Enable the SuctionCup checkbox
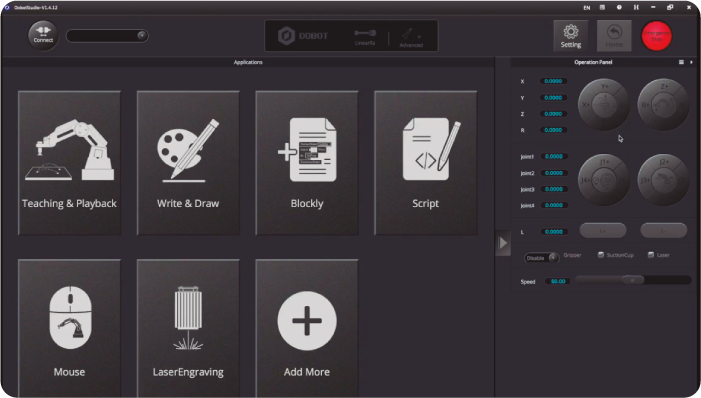Viewport: 701px width, 398px height. click(601, 255)
